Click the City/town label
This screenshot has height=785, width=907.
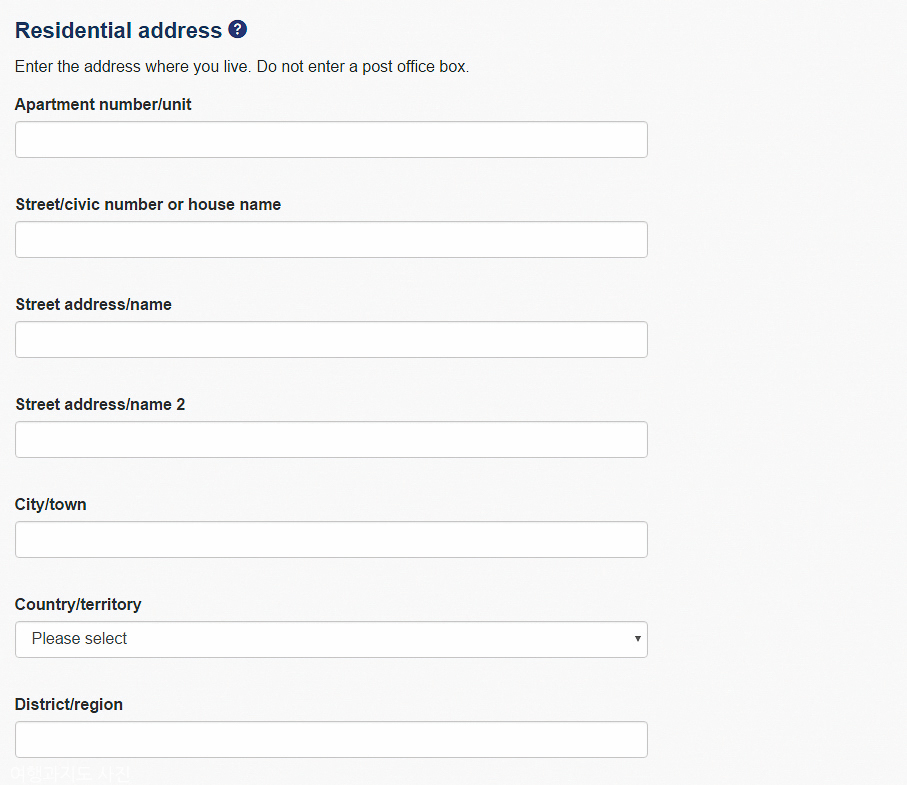pyautogui.click(x=50, y=504)
